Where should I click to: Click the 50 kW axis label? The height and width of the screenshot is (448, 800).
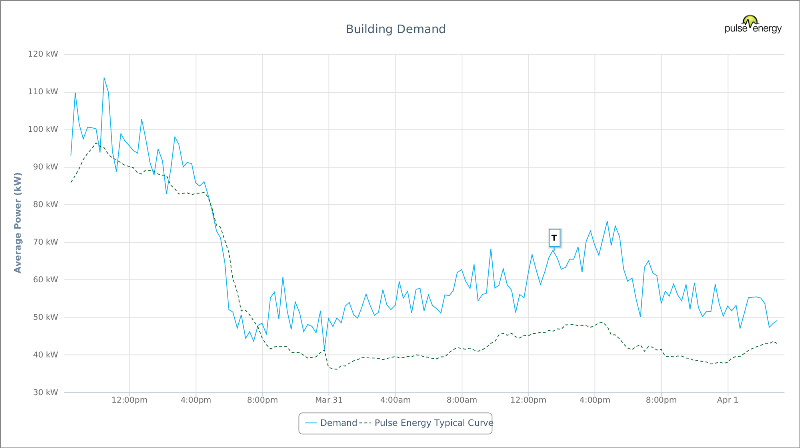[x=45, y=317]
